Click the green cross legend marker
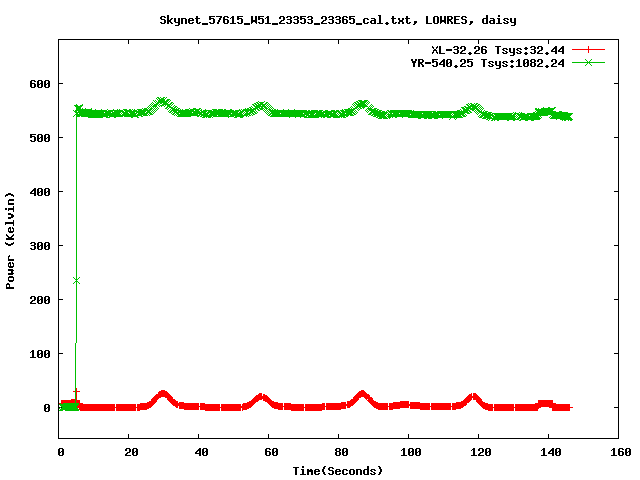This screenshot has width=640, height=480. tap(588, 62)
